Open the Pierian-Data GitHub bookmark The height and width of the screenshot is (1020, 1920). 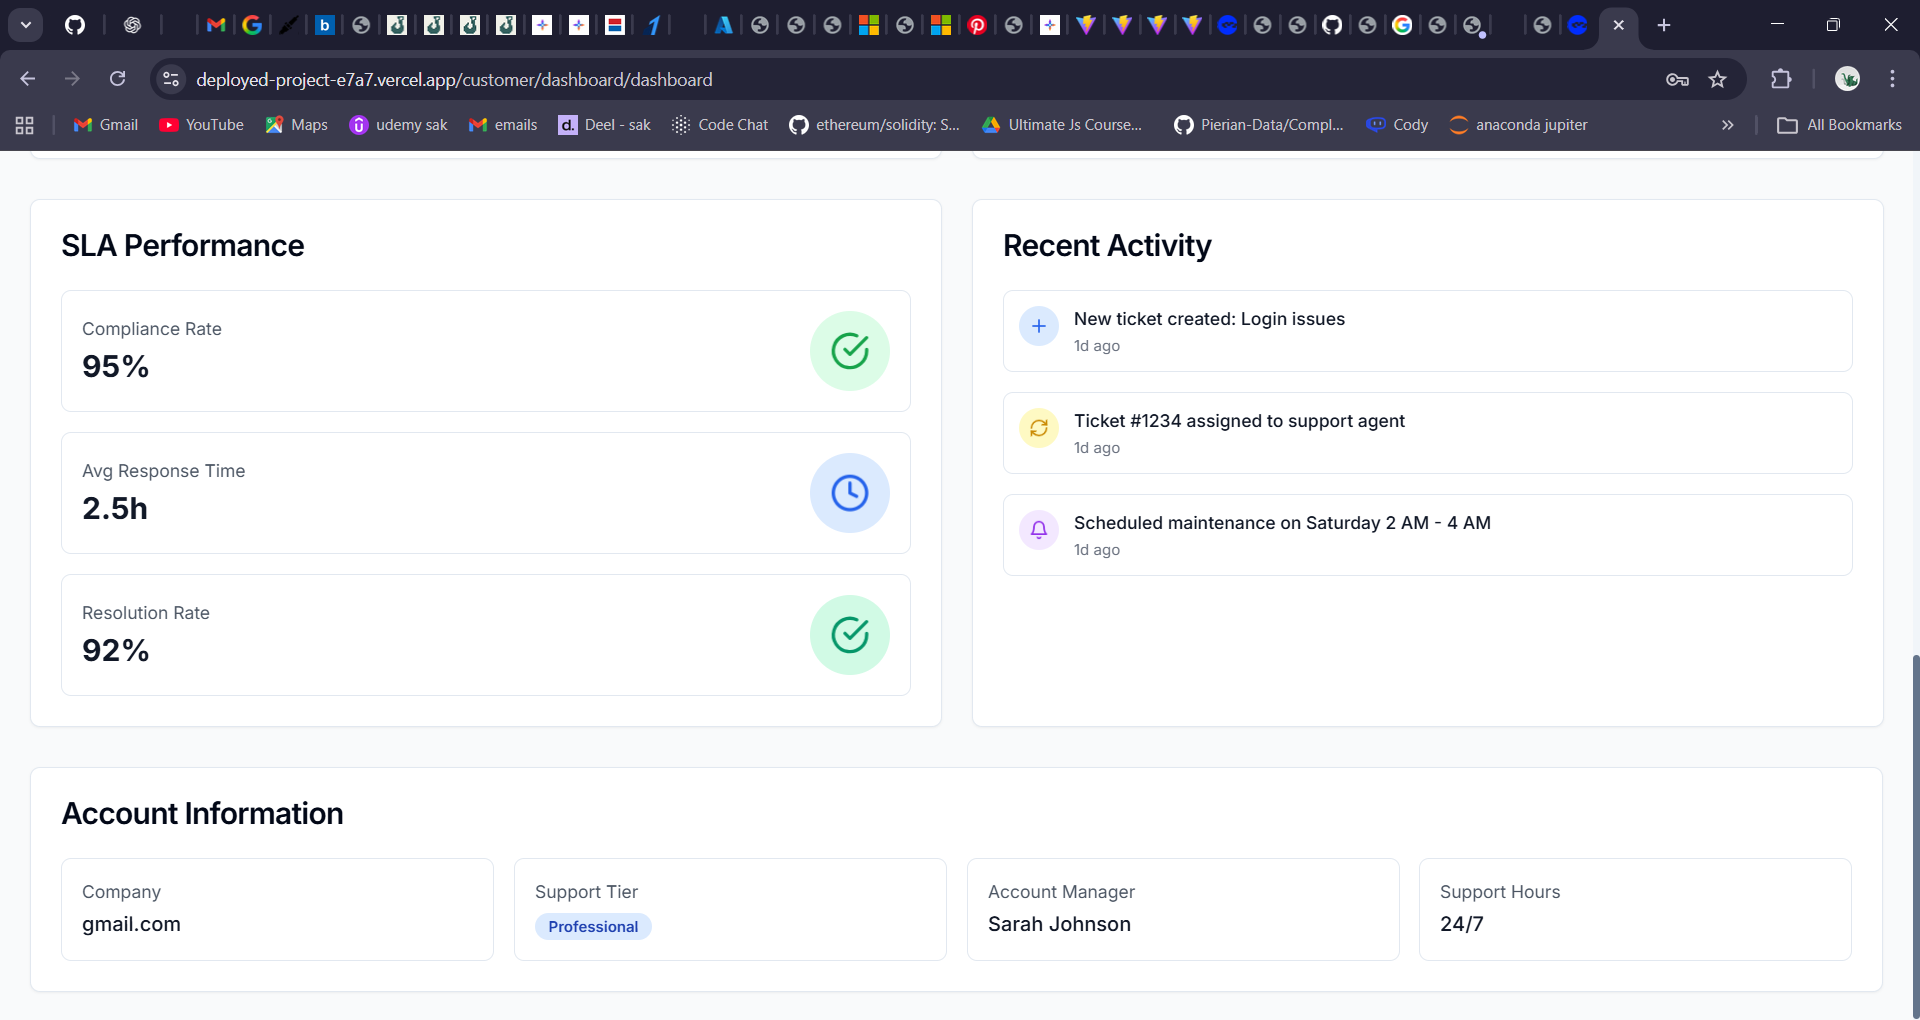click(1259, 125)
